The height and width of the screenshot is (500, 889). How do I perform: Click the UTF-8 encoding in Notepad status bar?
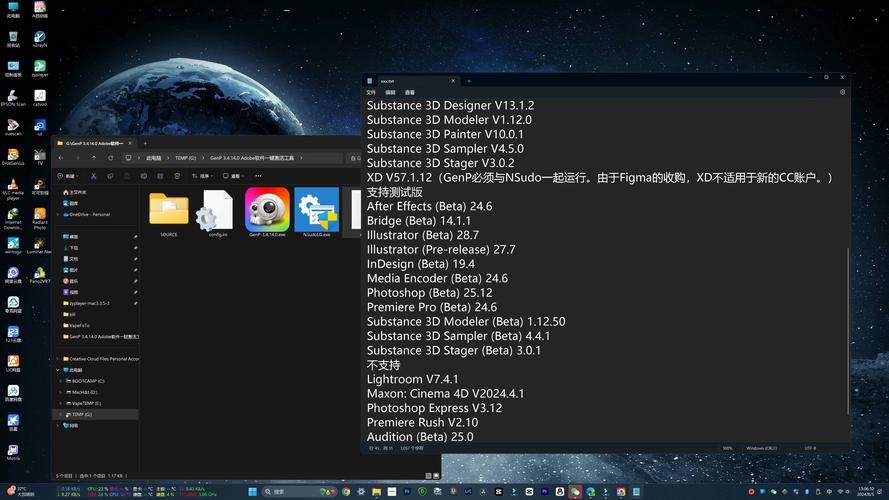tap(810, 448)
